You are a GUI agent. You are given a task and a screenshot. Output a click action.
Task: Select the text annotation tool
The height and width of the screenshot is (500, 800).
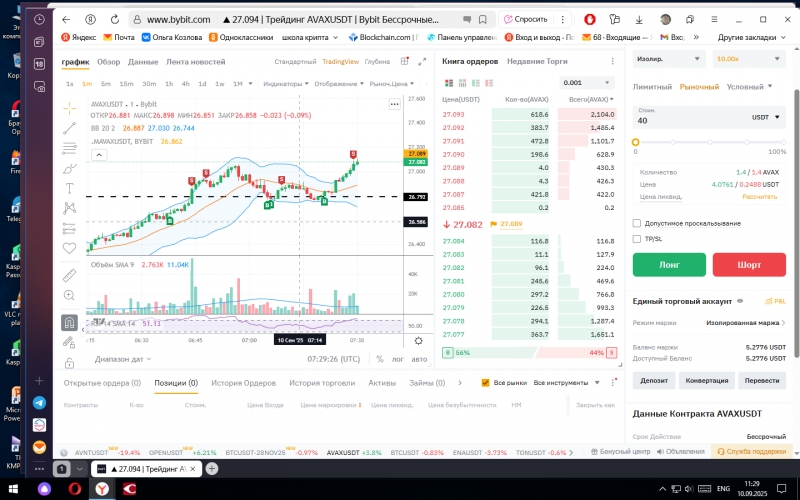69,188
